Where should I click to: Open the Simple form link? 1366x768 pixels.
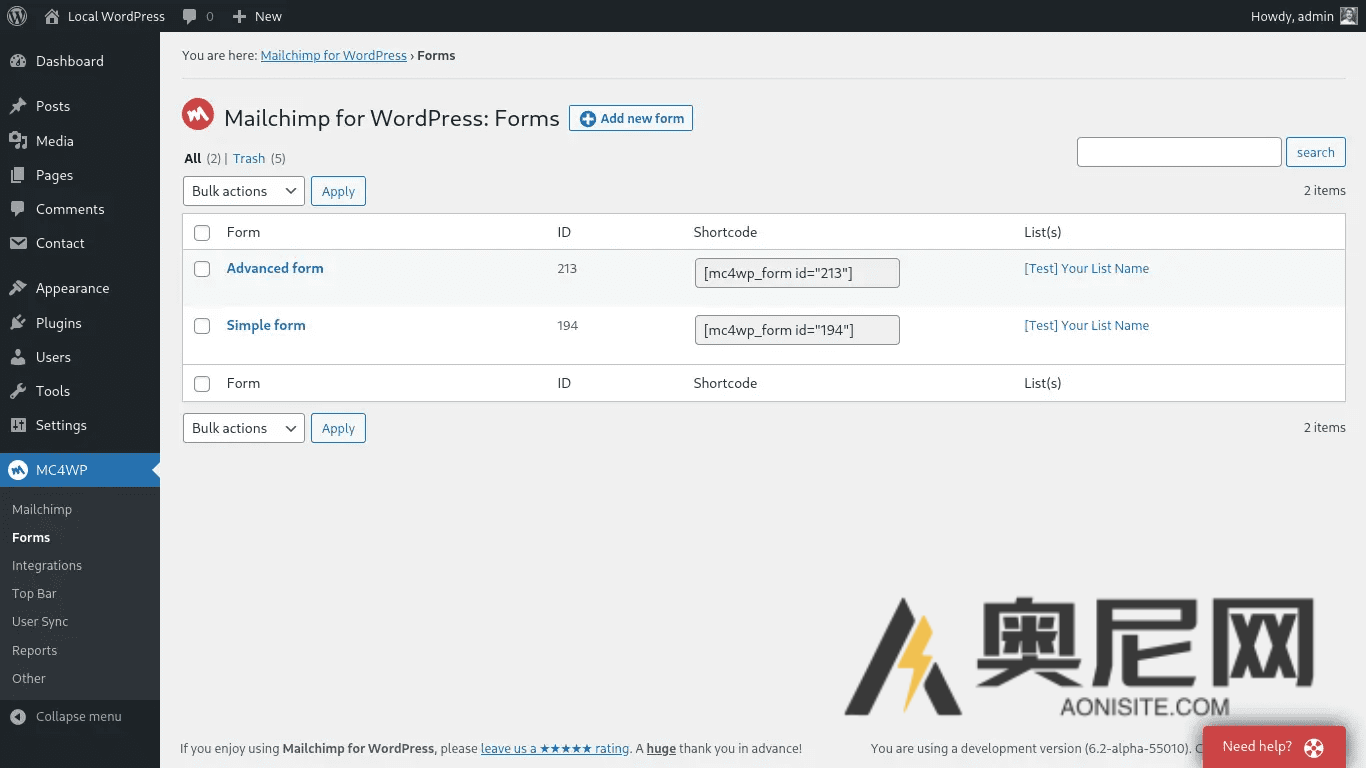coord(266,325)
